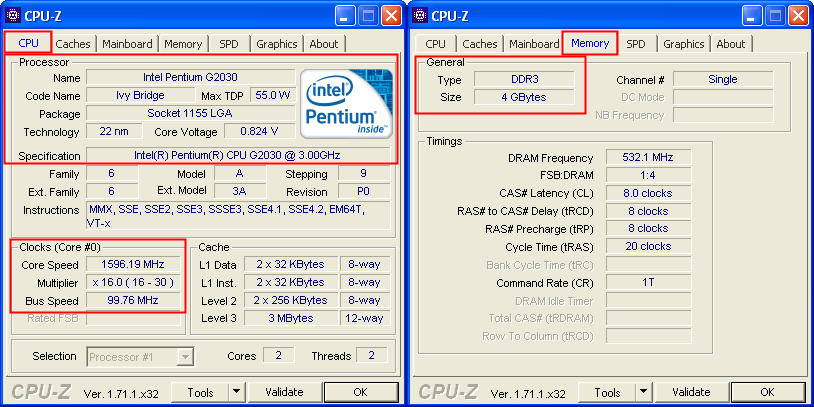Click Cycle Time (tRAS) value 20 clocks

(648, 246)
